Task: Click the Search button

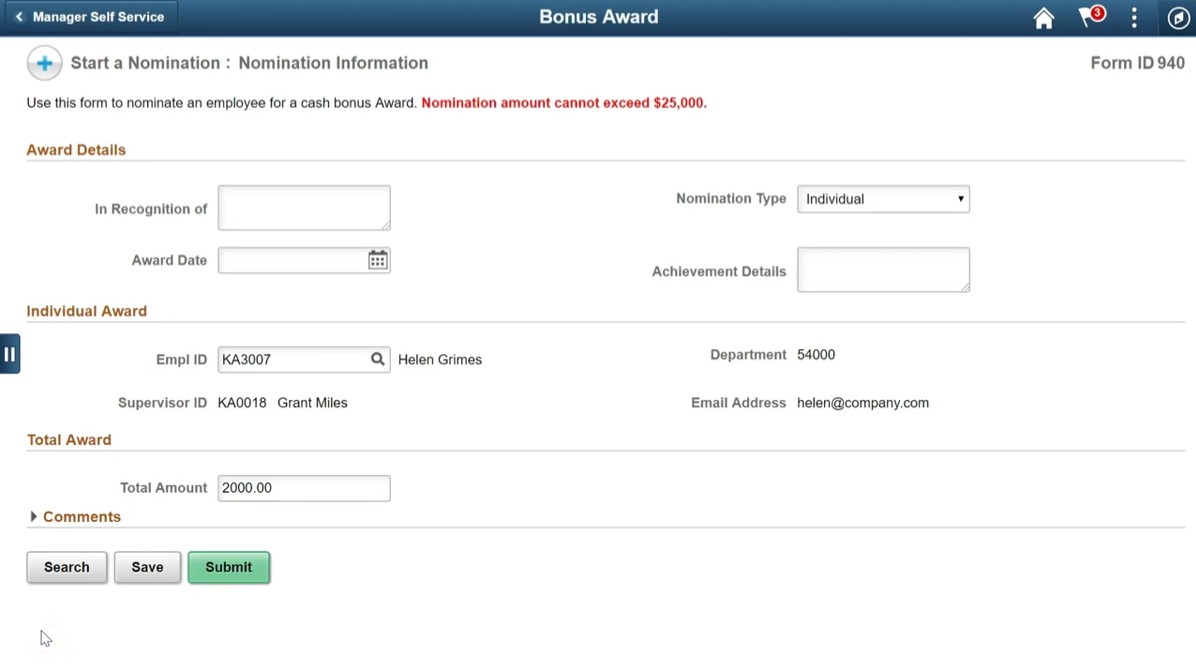Action: click(66, 567)
